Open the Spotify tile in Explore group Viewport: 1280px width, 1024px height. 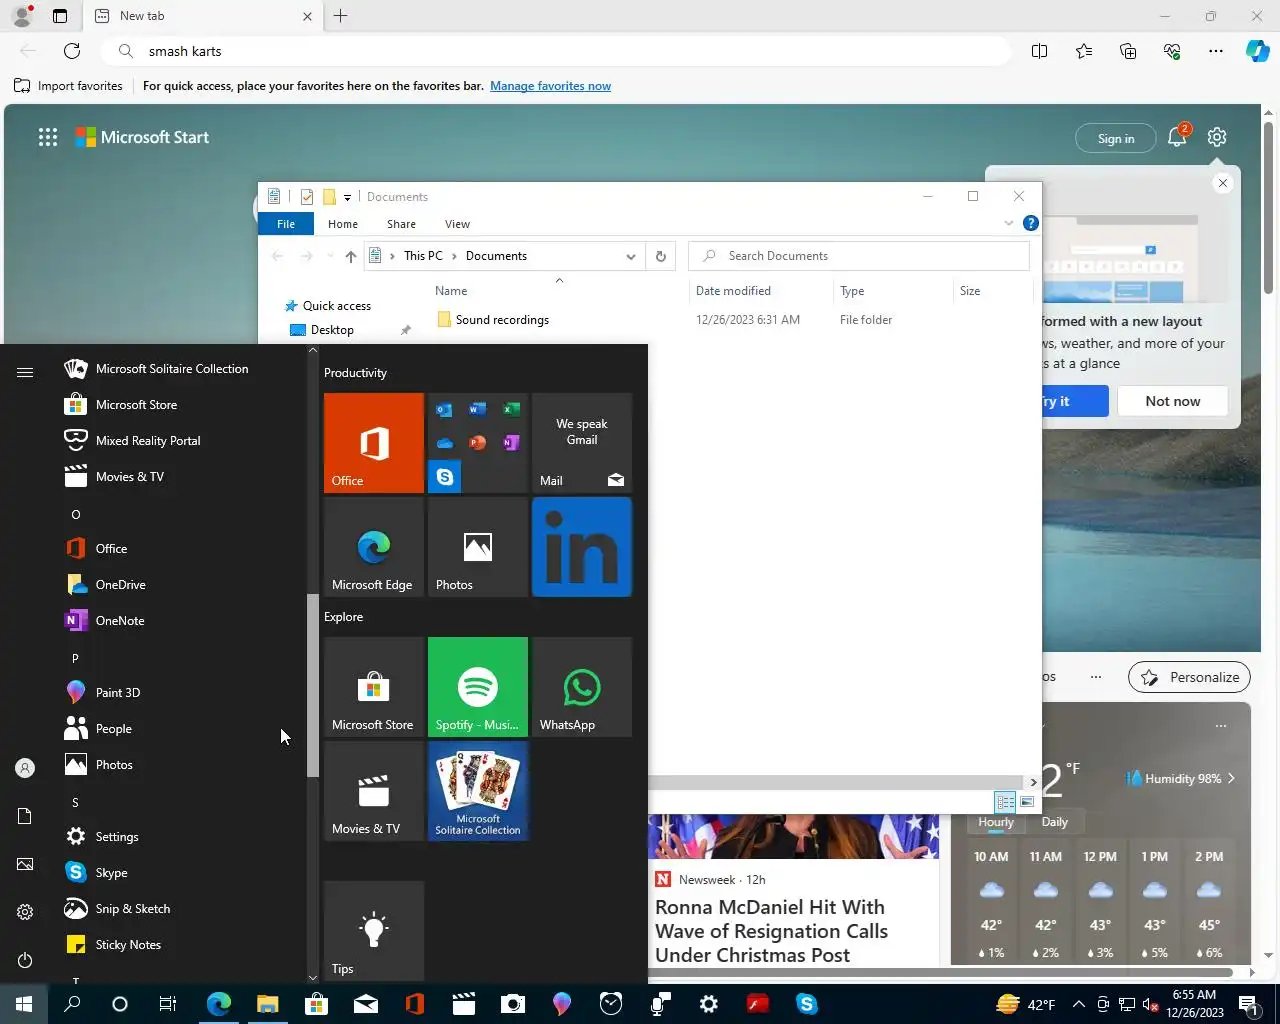coord(477,687)
